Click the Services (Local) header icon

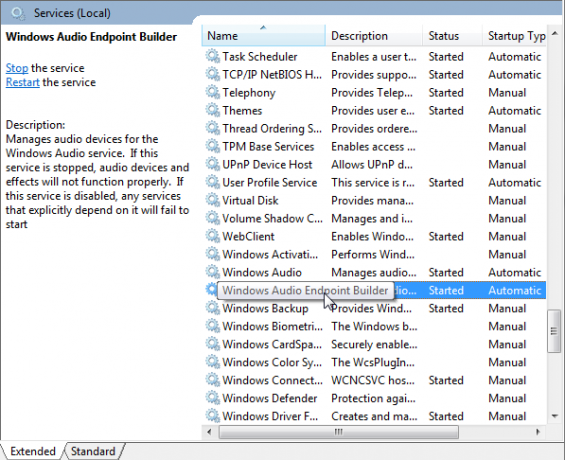click(x=18, y=13)
